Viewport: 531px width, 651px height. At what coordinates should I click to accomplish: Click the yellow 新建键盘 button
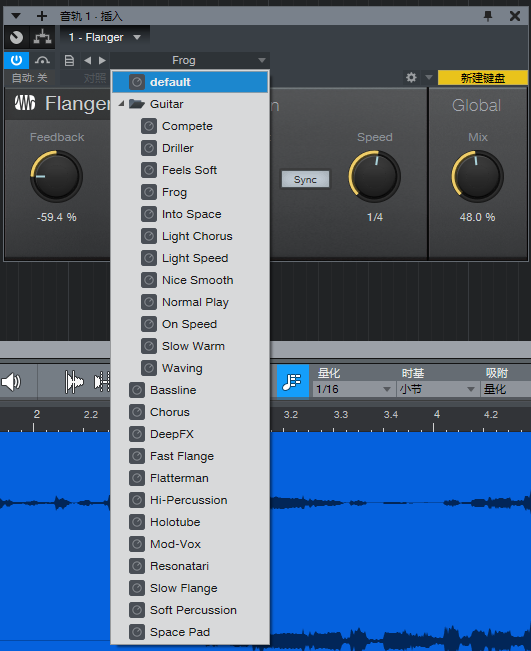tap(482, 78)
